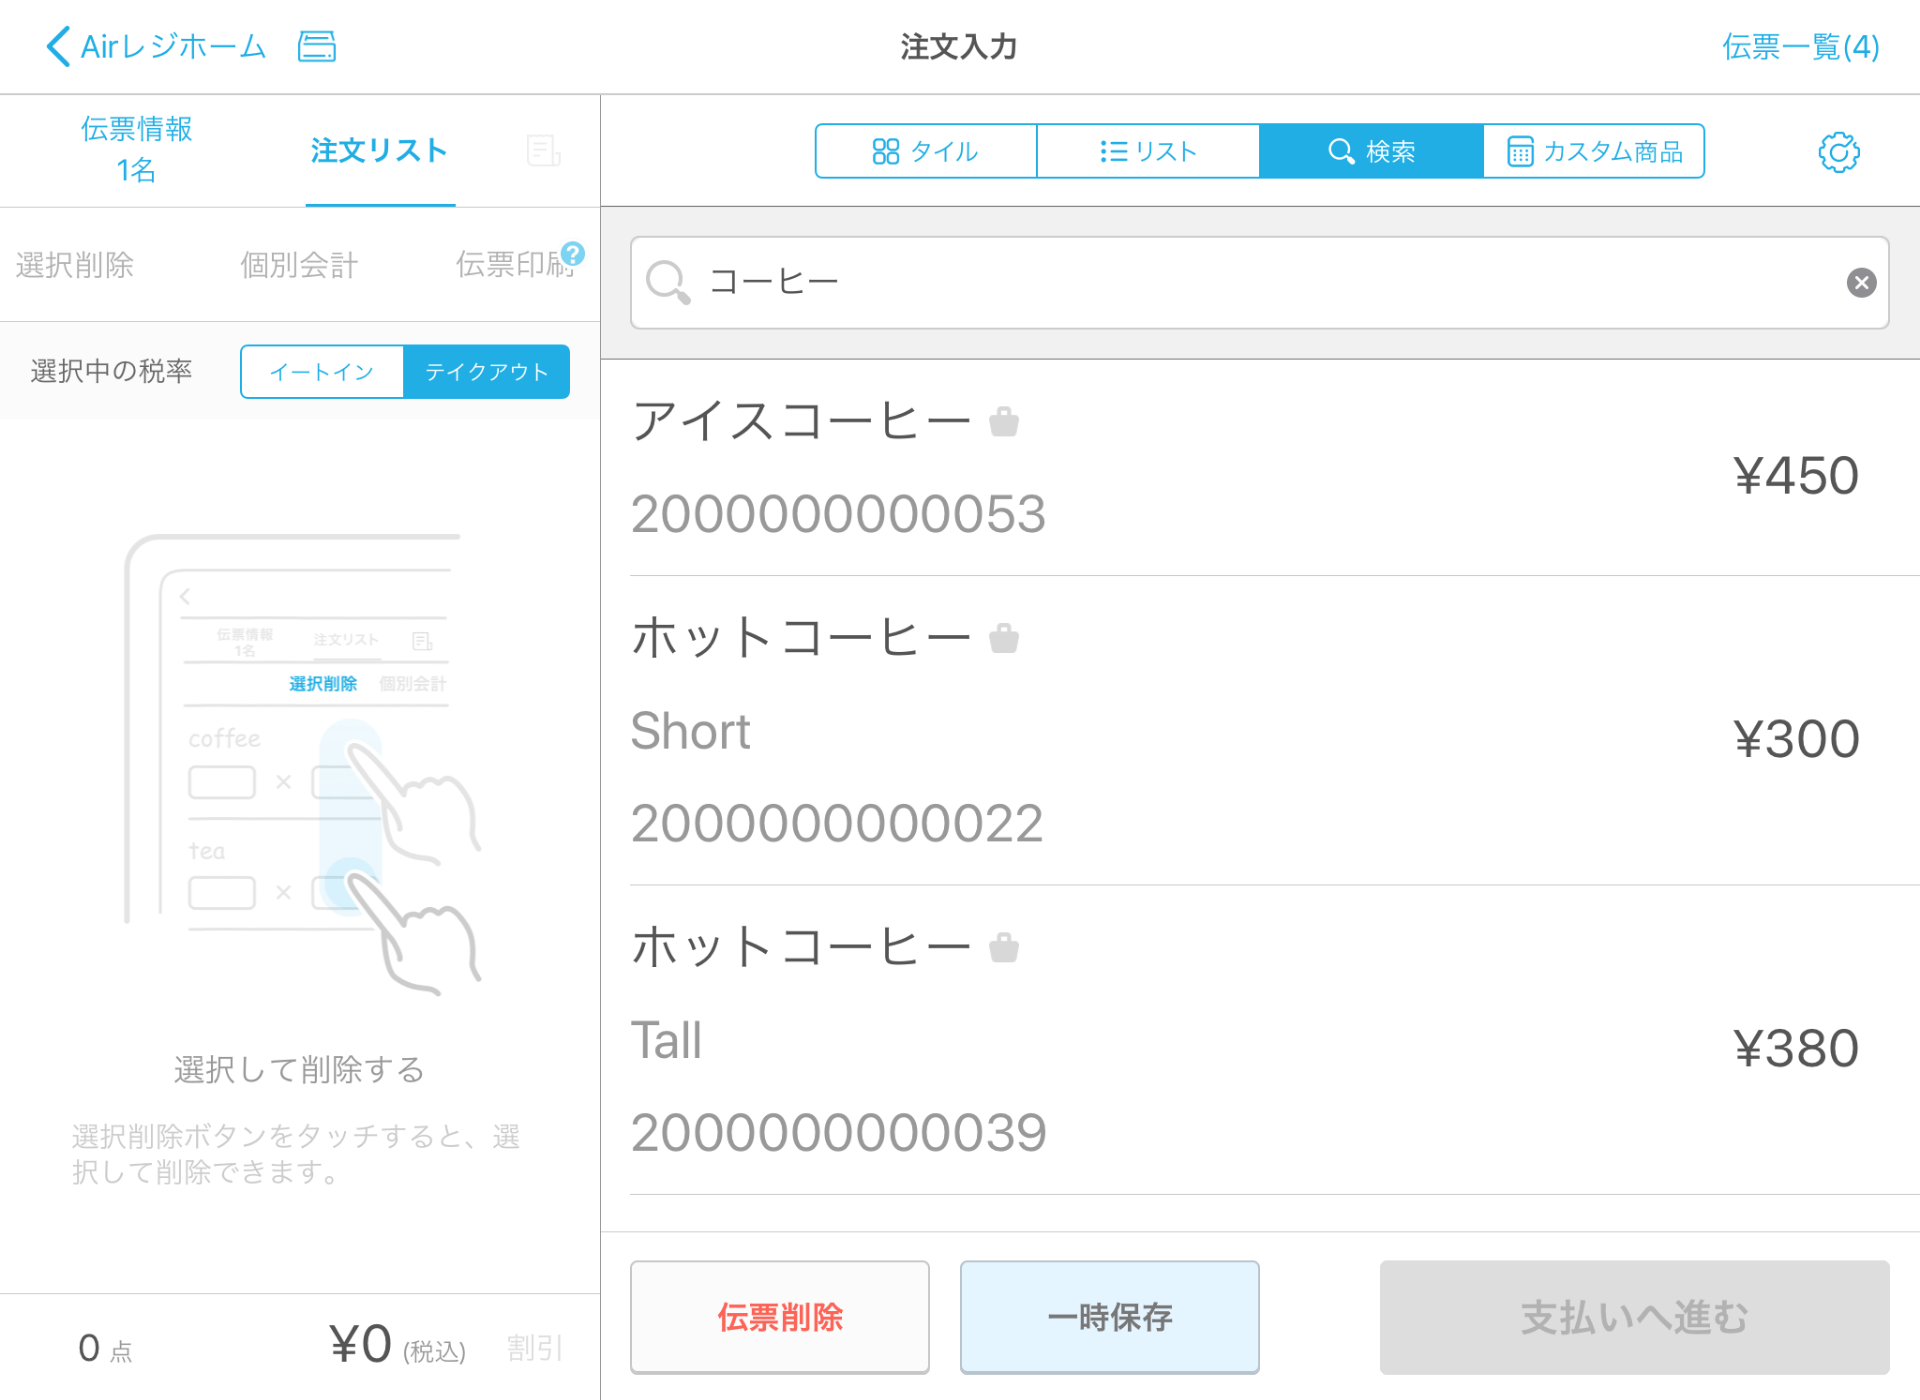Viewport: 1920px width, 1400px height.
Task: Click 伝票削除 button
Action: pyautogui.click(x=780, y=1317)
